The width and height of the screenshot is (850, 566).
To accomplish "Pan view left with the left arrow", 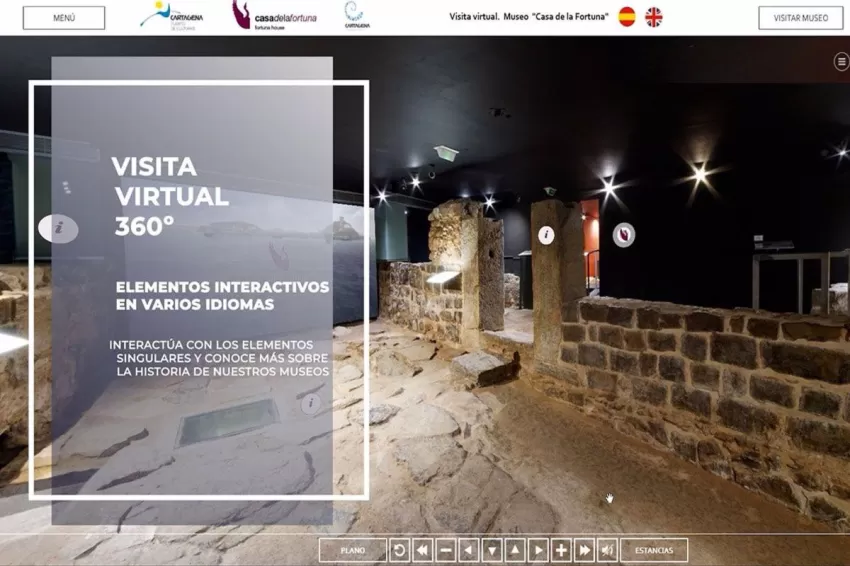I will click(469, 550).
